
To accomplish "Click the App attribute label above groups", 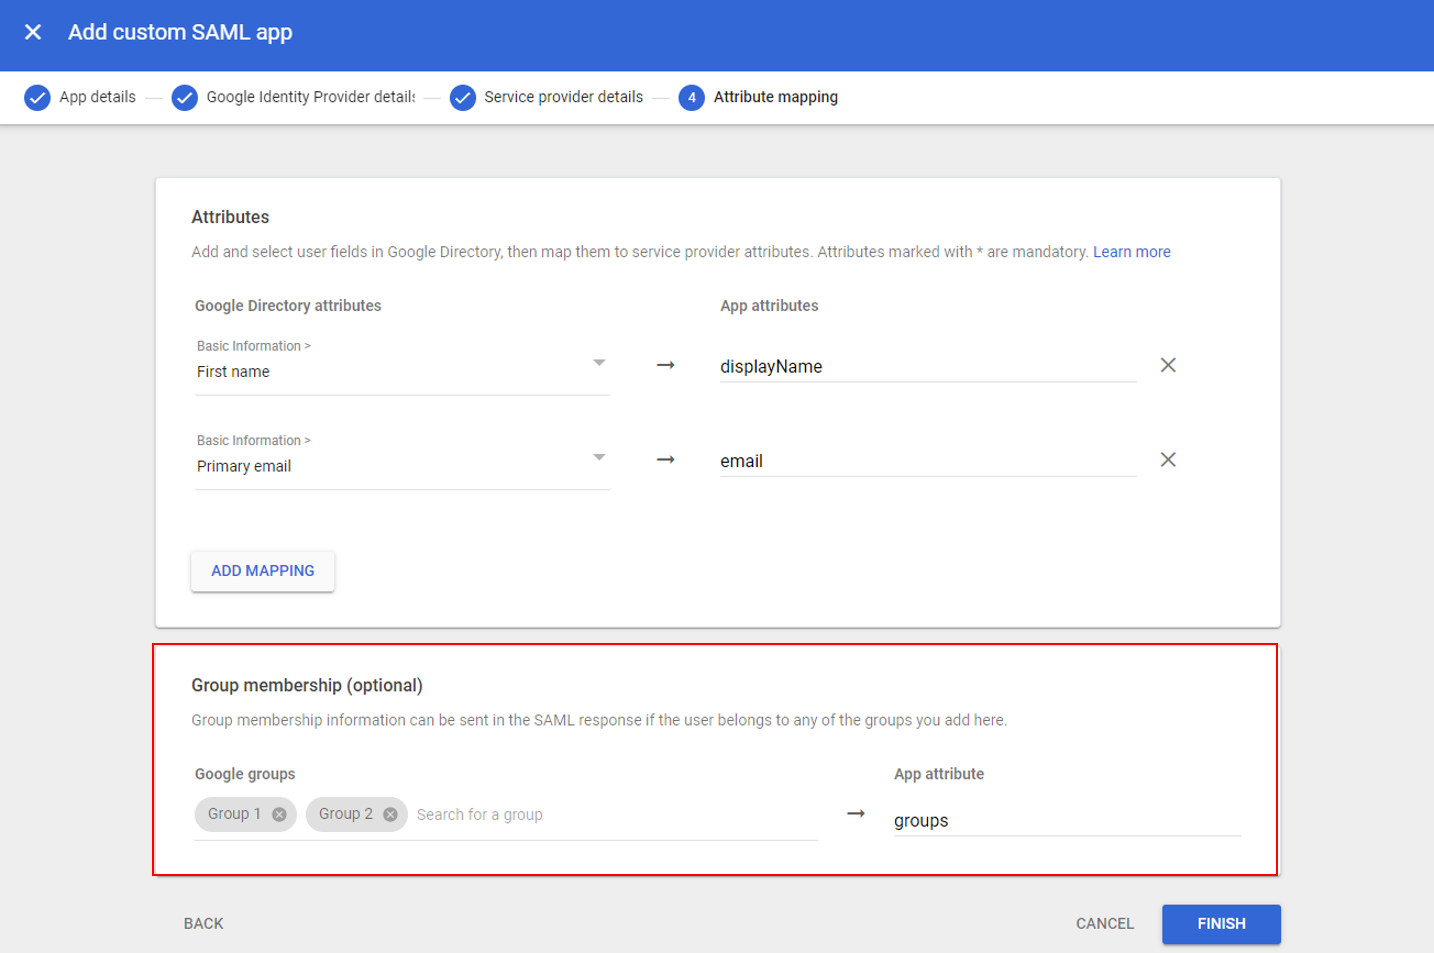I will pyautogui.click(x=939, y=774).
